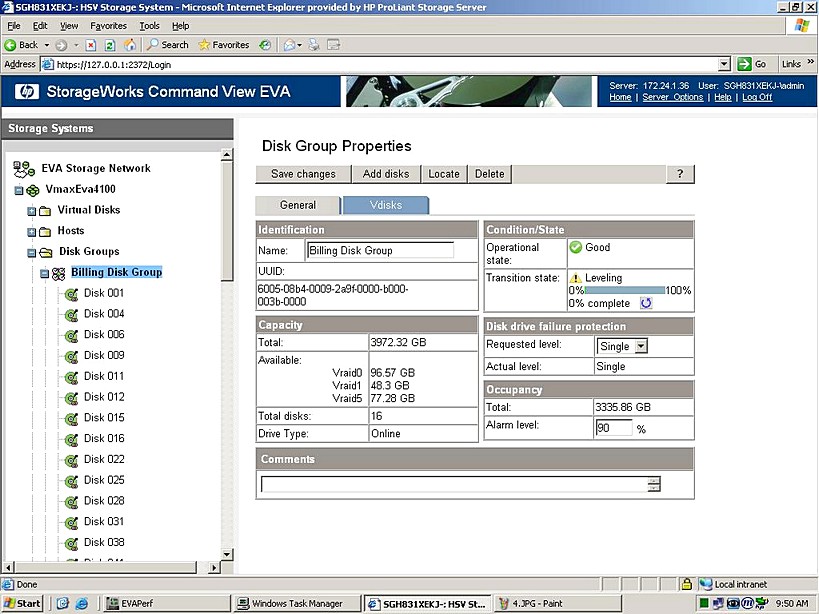This screenshot has width=819, height=614.
Task: Open the View menu
Action: coord(69,26)
